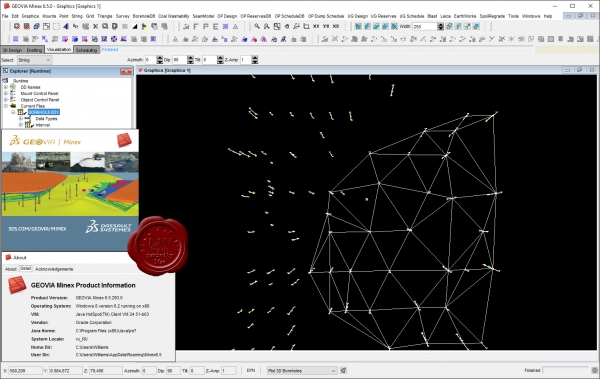
Task: Open the BoreholeDB menu
Action: click(x=144, y=16)
